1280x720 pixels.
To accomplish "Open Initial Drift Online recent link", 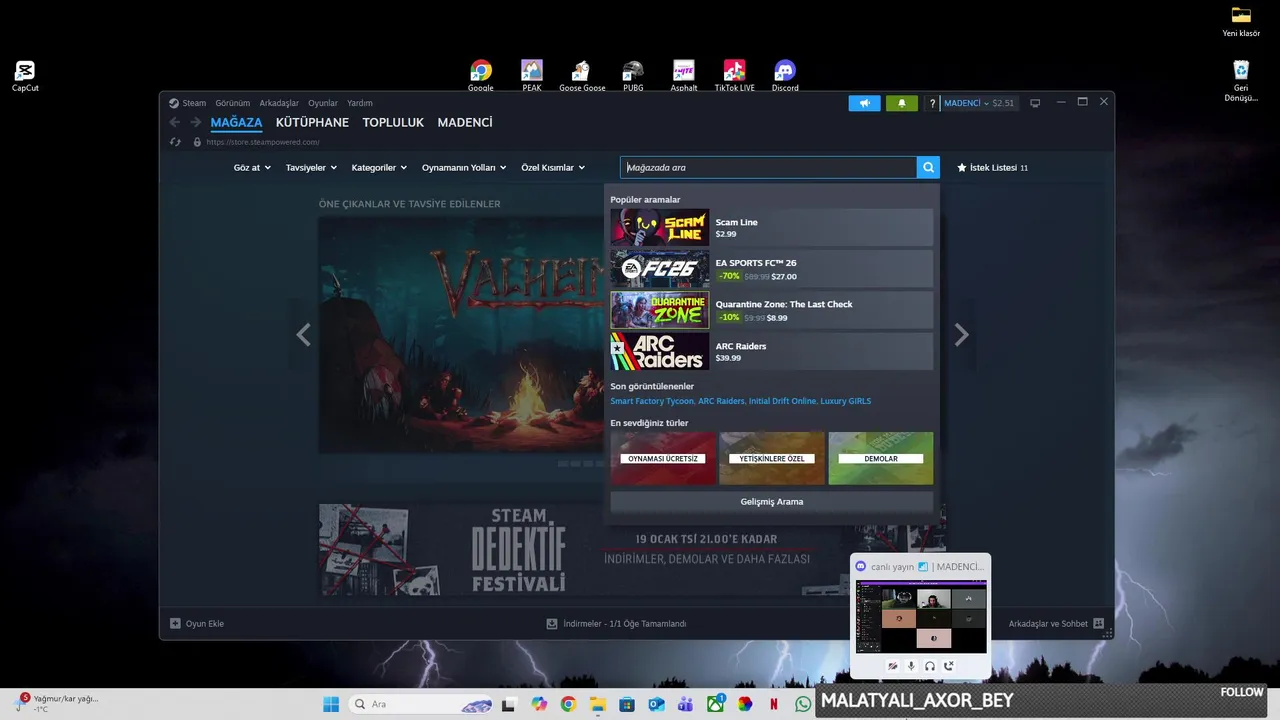I will (782, 401).
